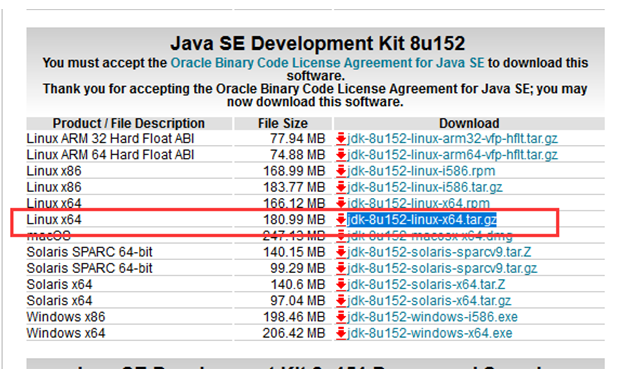The width and height of the screenshot is (622, 378).
Task: Download jdk-8u152-linux-i586.tar.gz
Action: point(424,187)
